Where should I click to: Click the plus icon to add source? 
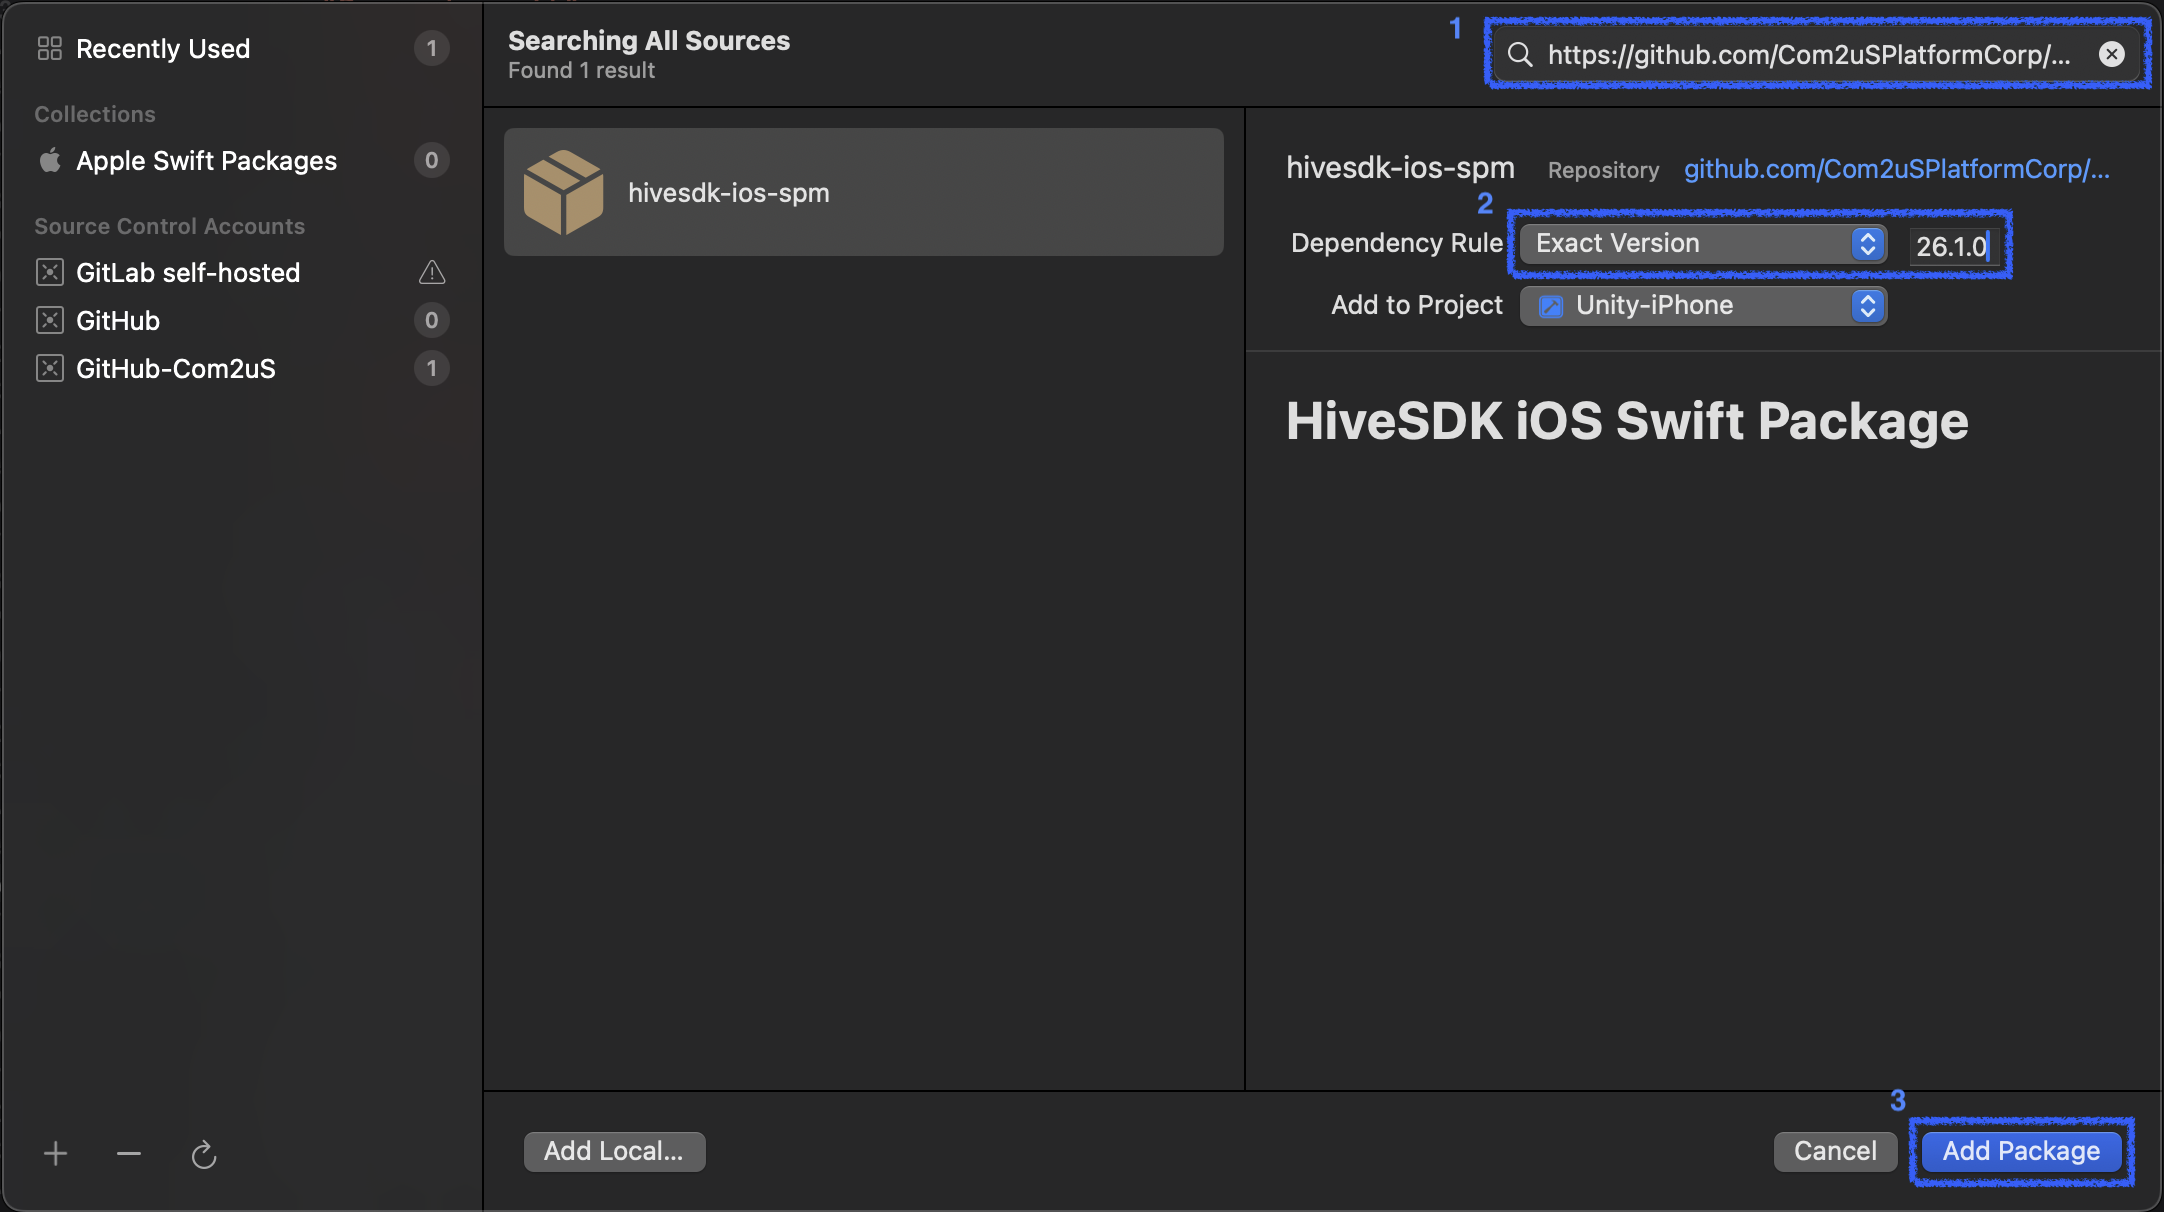click(x=56, y=1154)
